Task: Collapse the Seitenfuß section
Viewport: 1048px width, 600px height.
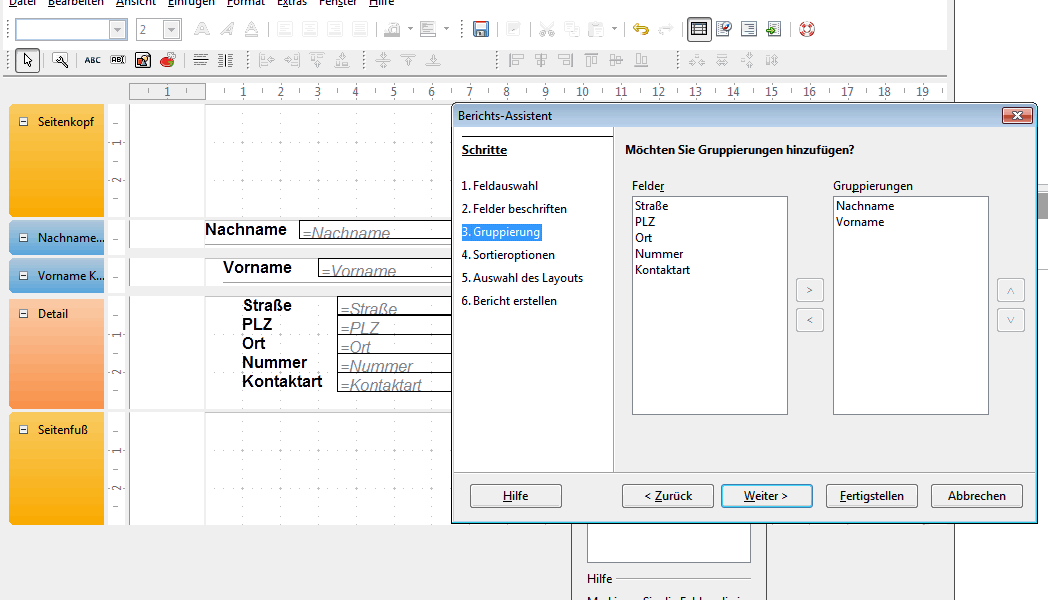Action: (x=23, y=430)
